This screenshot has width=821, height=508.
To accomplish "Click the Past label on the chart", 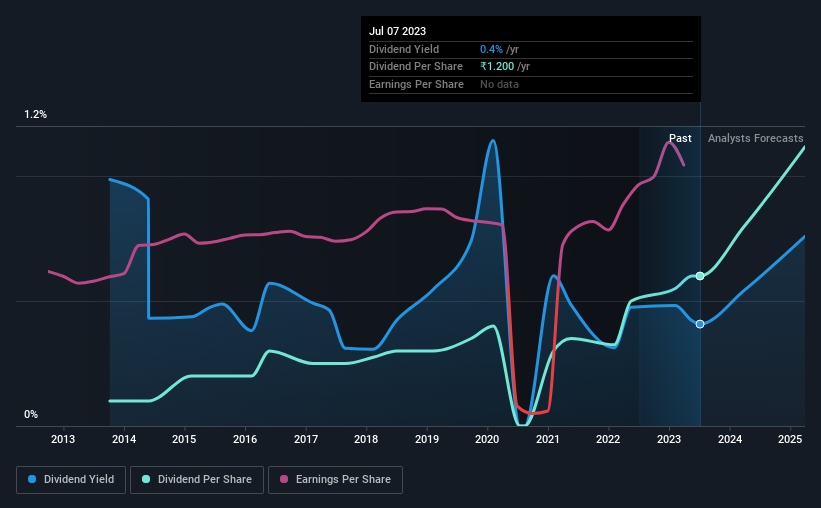I will (x=680, y=138).
